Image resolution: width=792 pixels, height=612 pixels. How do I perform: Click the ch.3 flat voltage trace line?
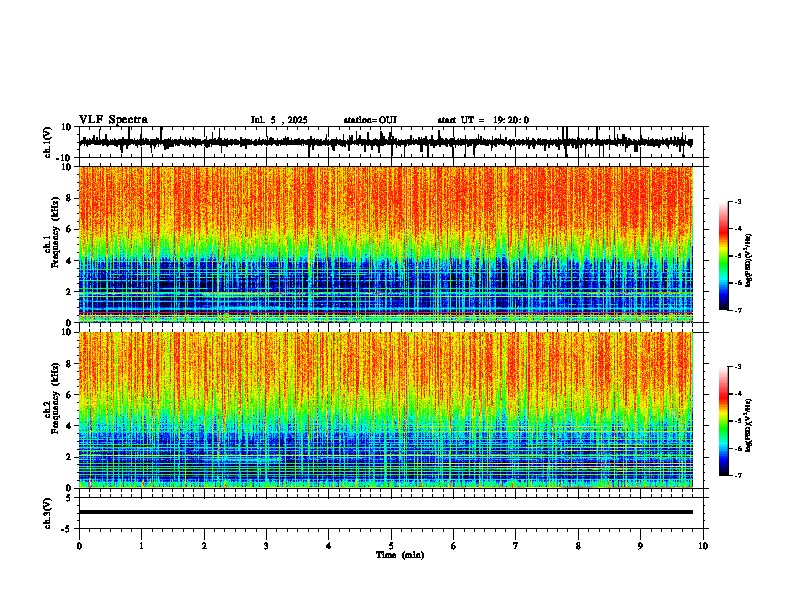point(386,512)
